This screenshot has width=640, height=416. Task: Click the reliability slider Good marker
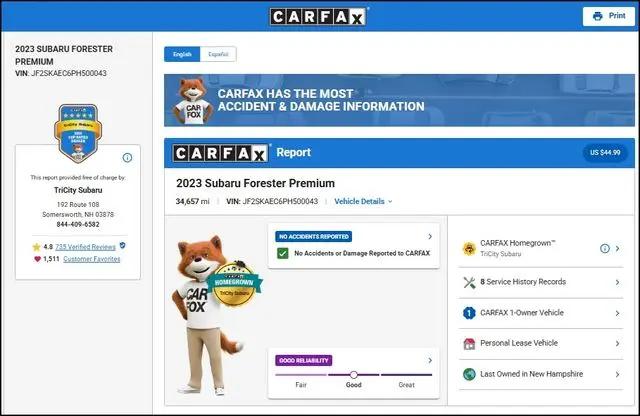coord(354,375)
